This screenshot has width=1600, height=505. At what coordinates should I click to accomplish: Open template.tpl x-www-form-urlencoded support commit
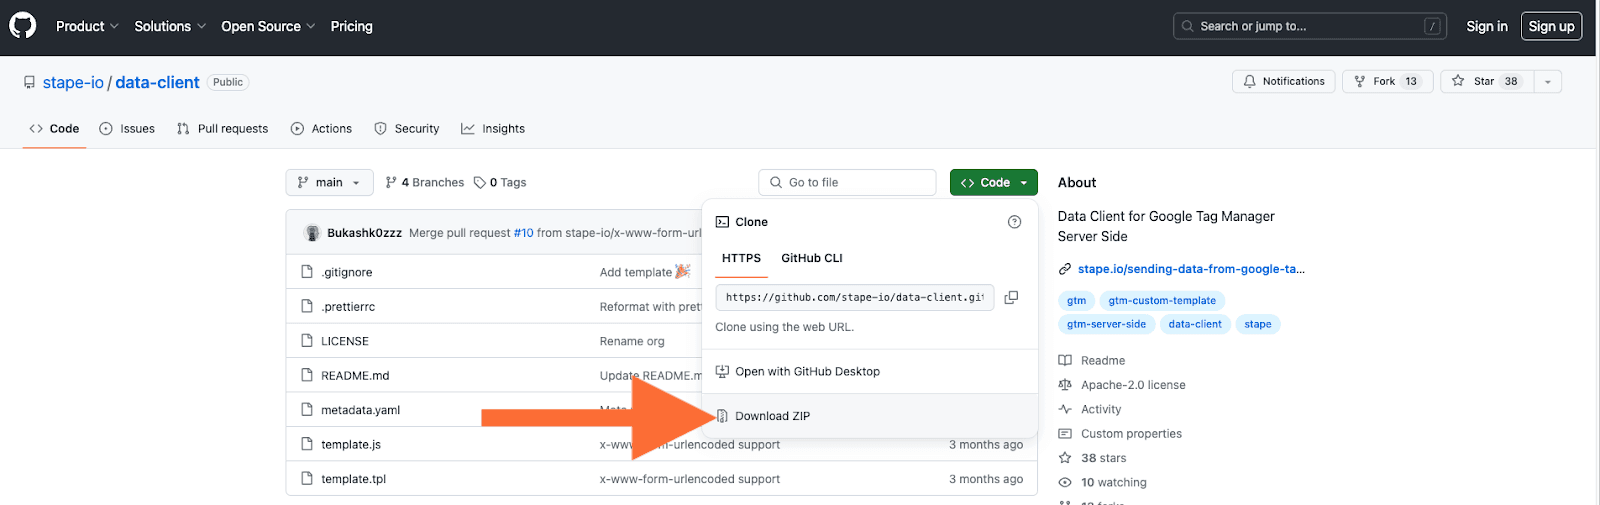[x=690, y=479]
